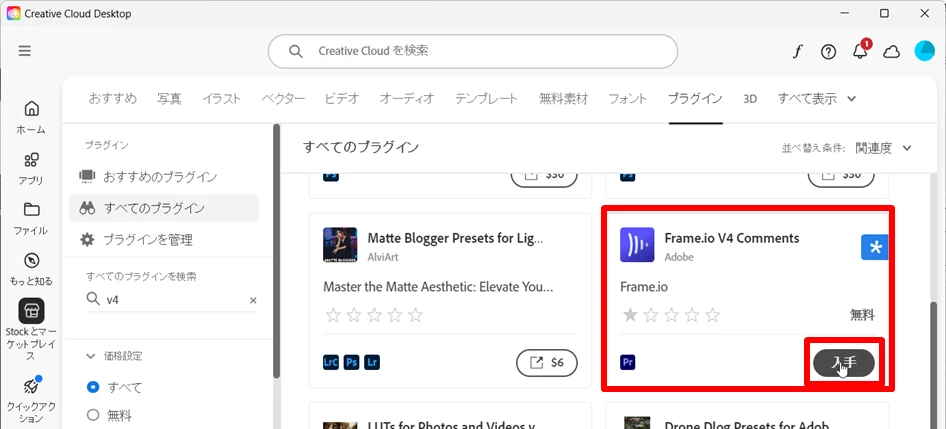Open もっと知る in the sidebar

point(31,269)
